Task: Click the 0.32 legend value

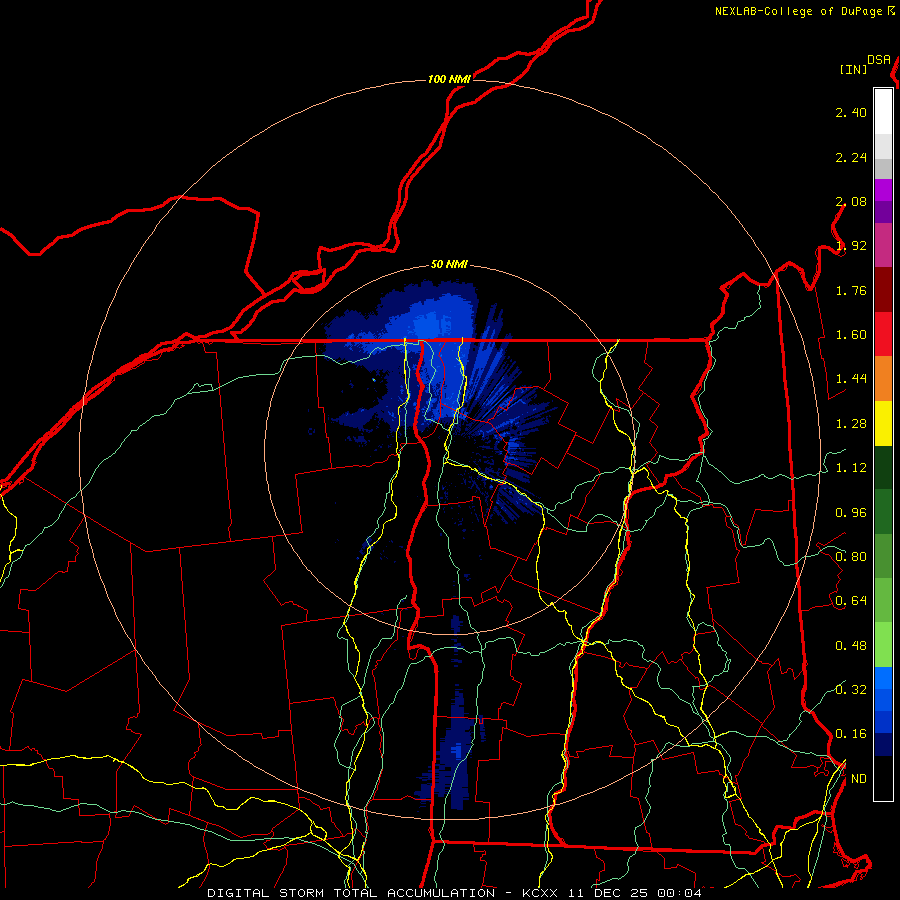Action: (x=851, y=690)
